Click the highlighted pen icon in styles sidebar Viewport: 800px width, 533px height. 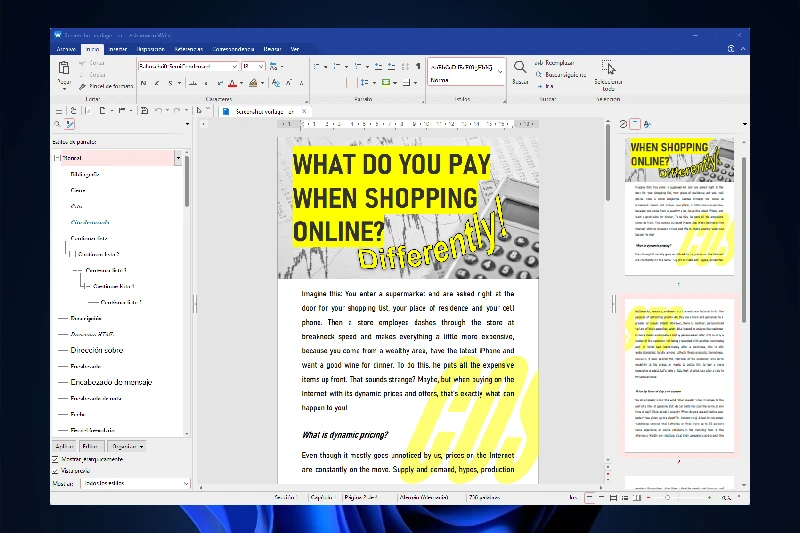tap(70, 124)
